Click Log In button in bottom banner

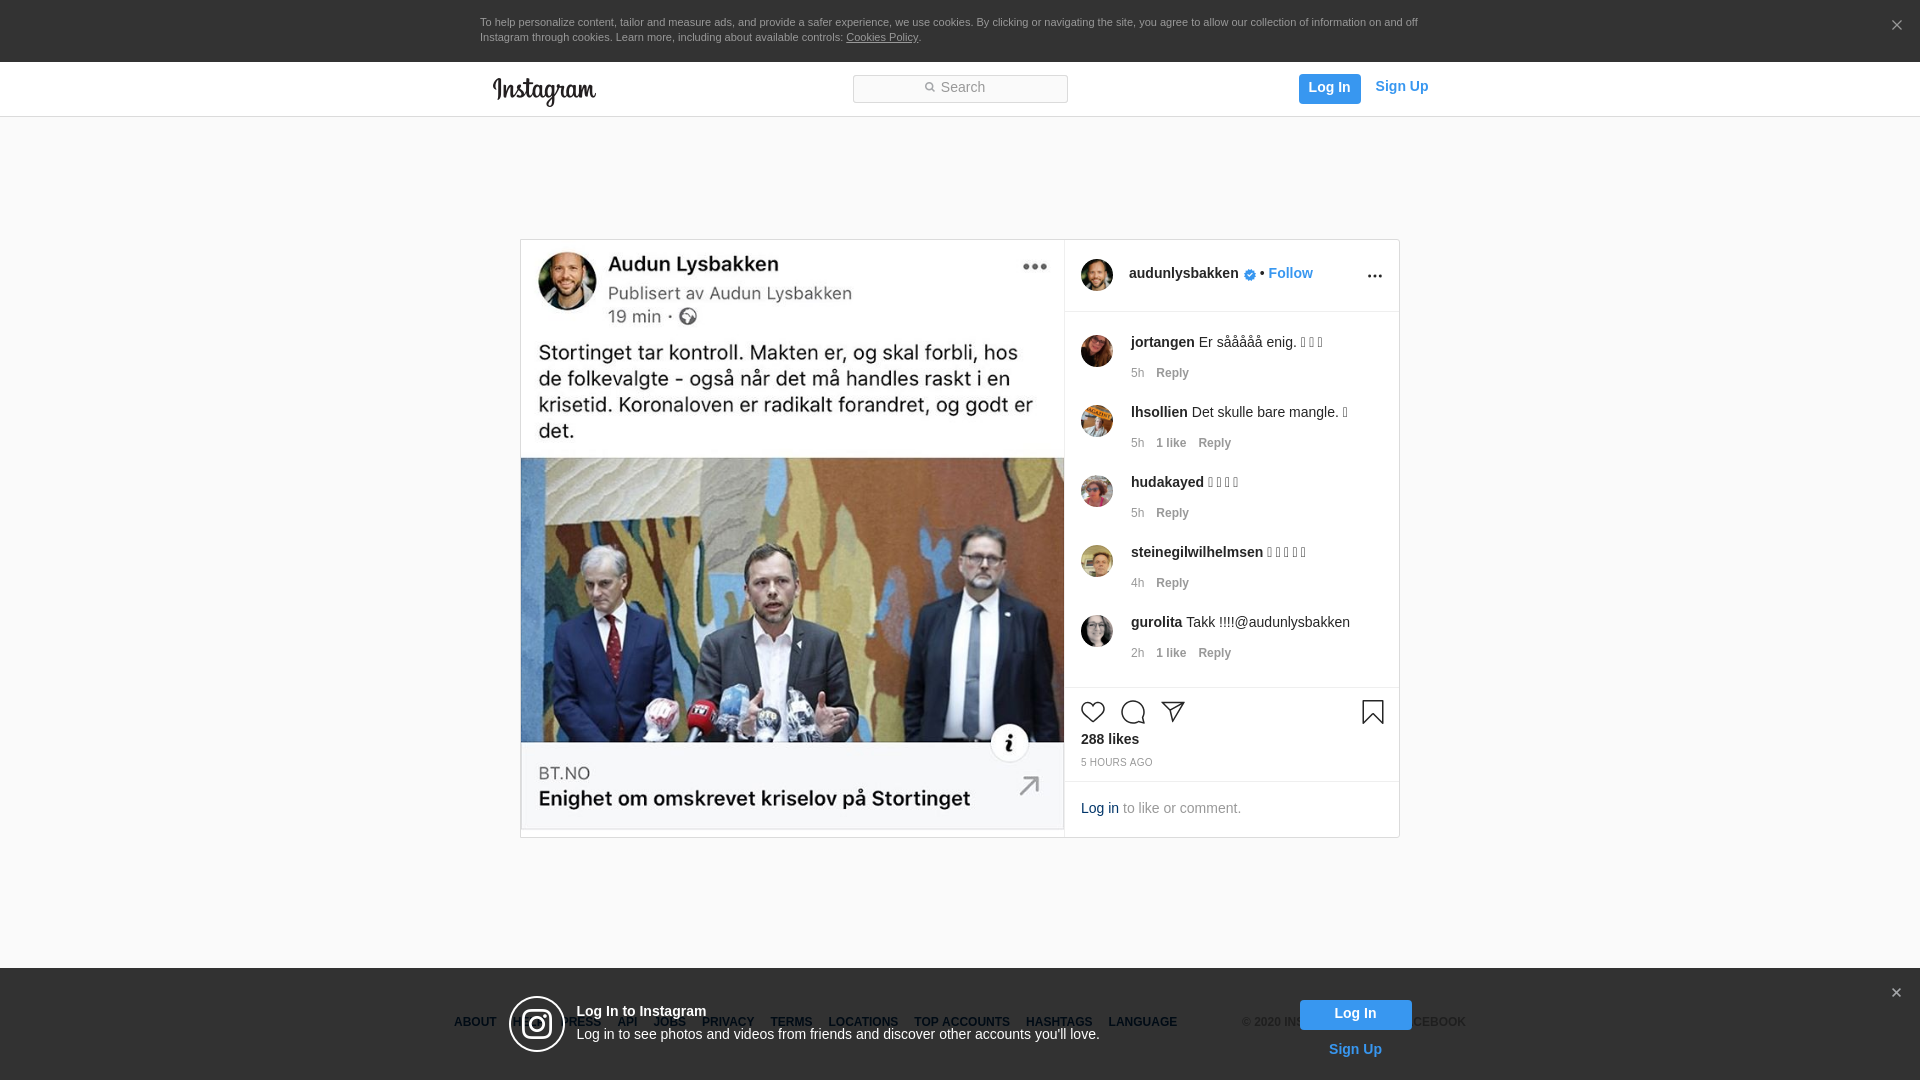click(1355, 1015)
